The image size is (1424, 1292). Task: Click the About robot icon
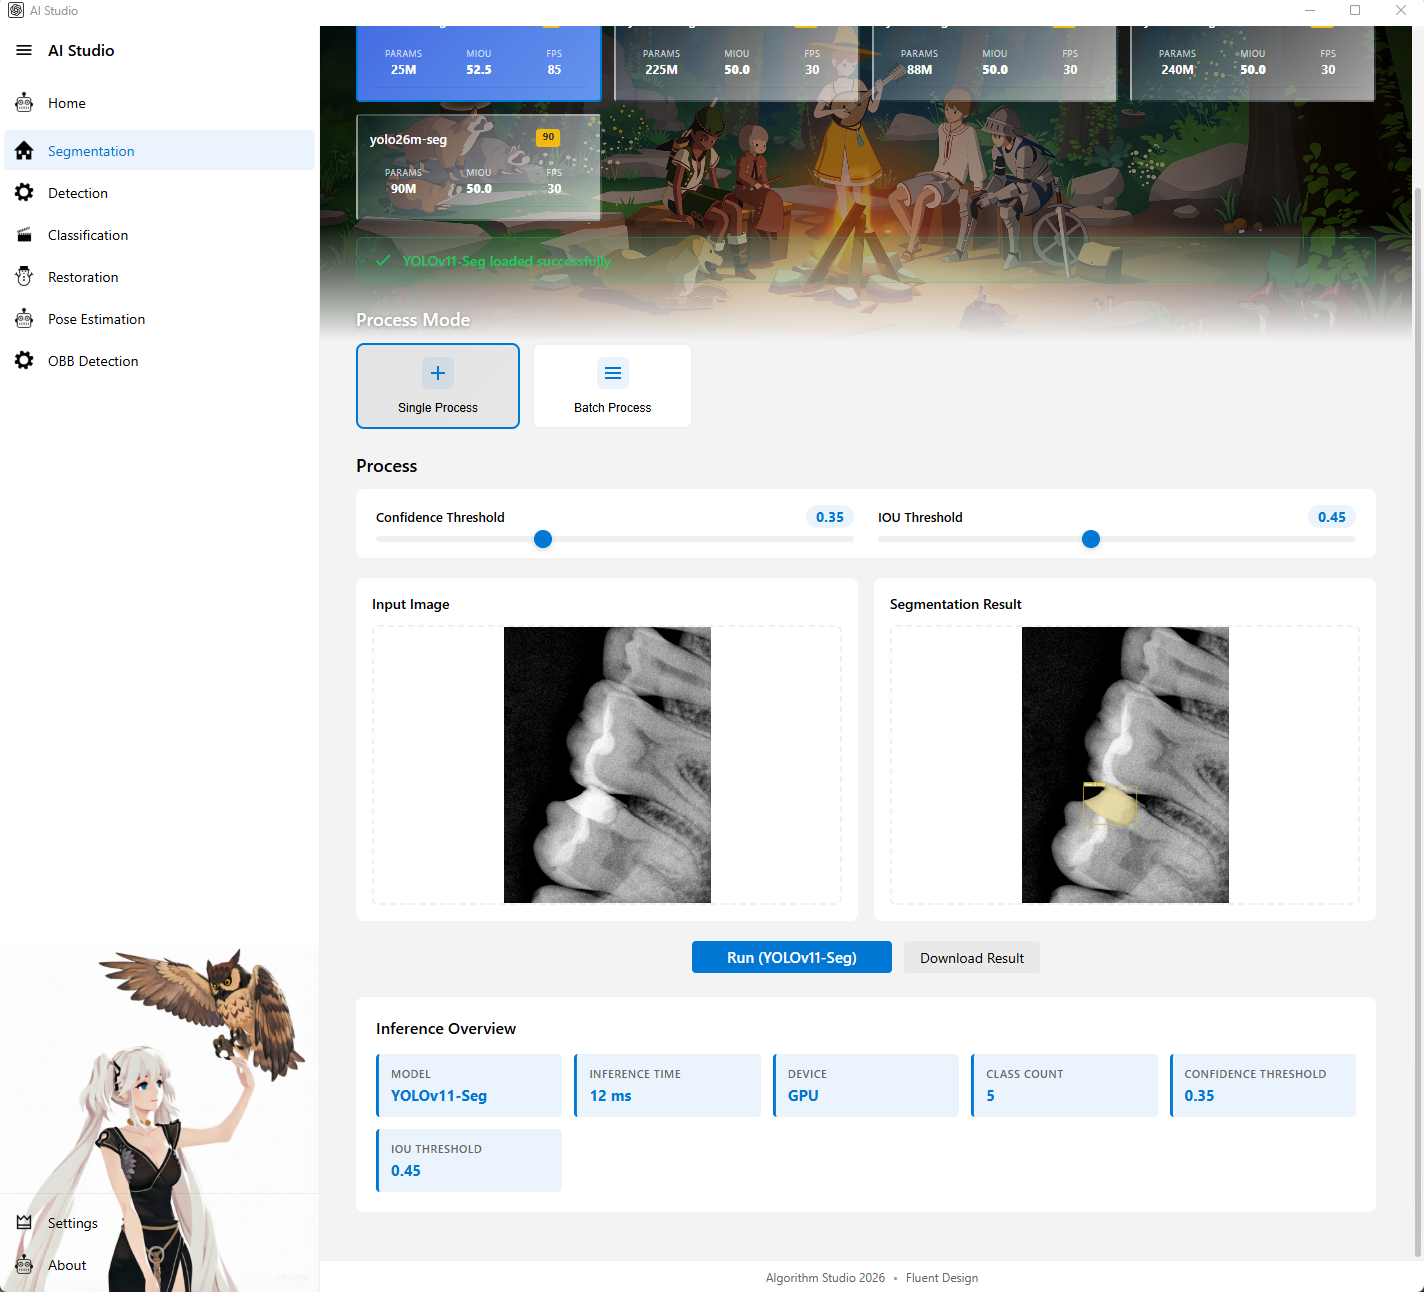coord(24,1265)
